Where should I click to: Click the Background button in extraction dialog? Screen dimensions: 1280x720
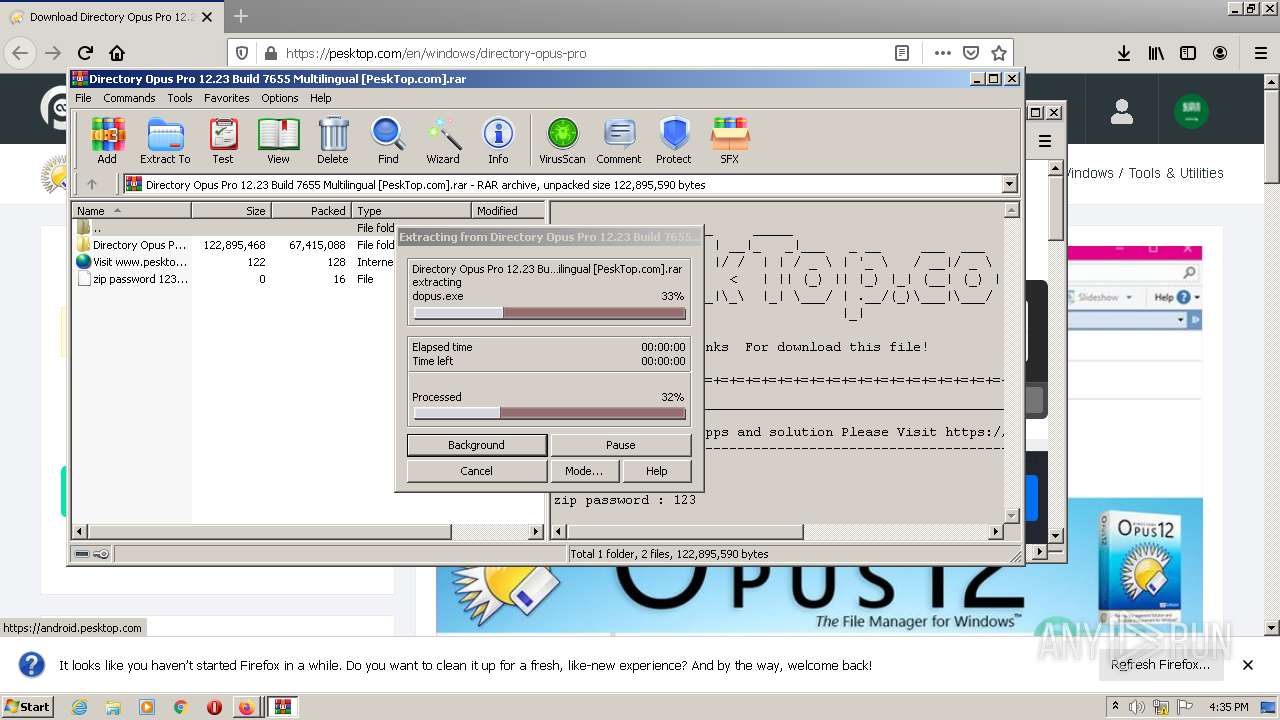477,445
